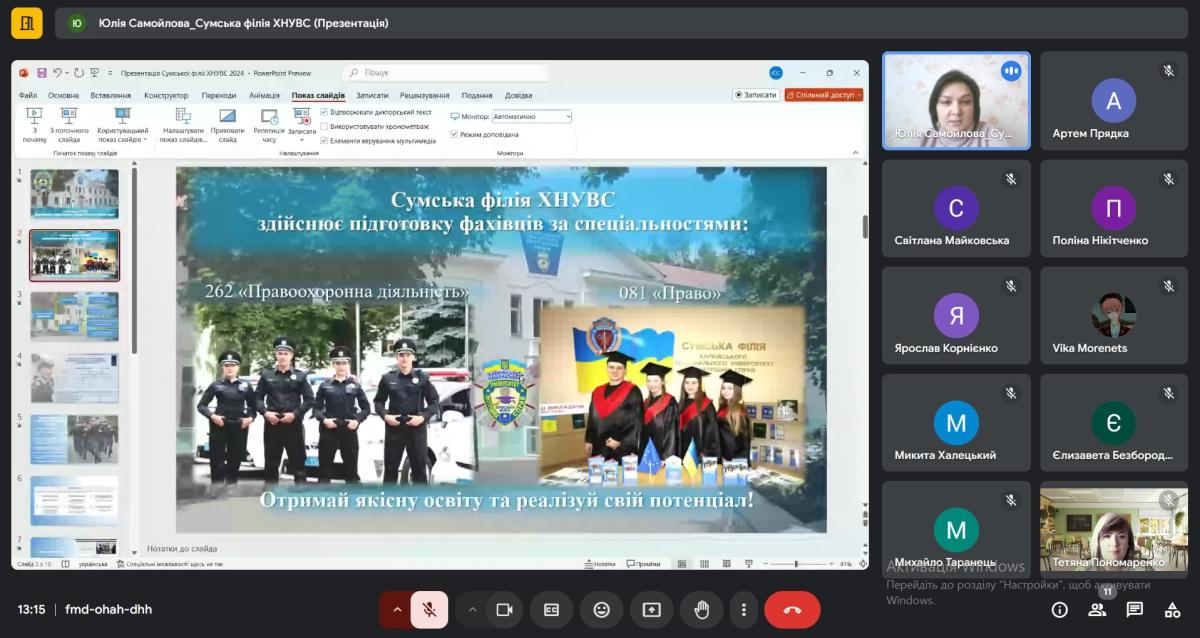Viewport: 1200px width, 638px height.
Task: Open the Переходи ribbon tab
Action: [219, 95]
